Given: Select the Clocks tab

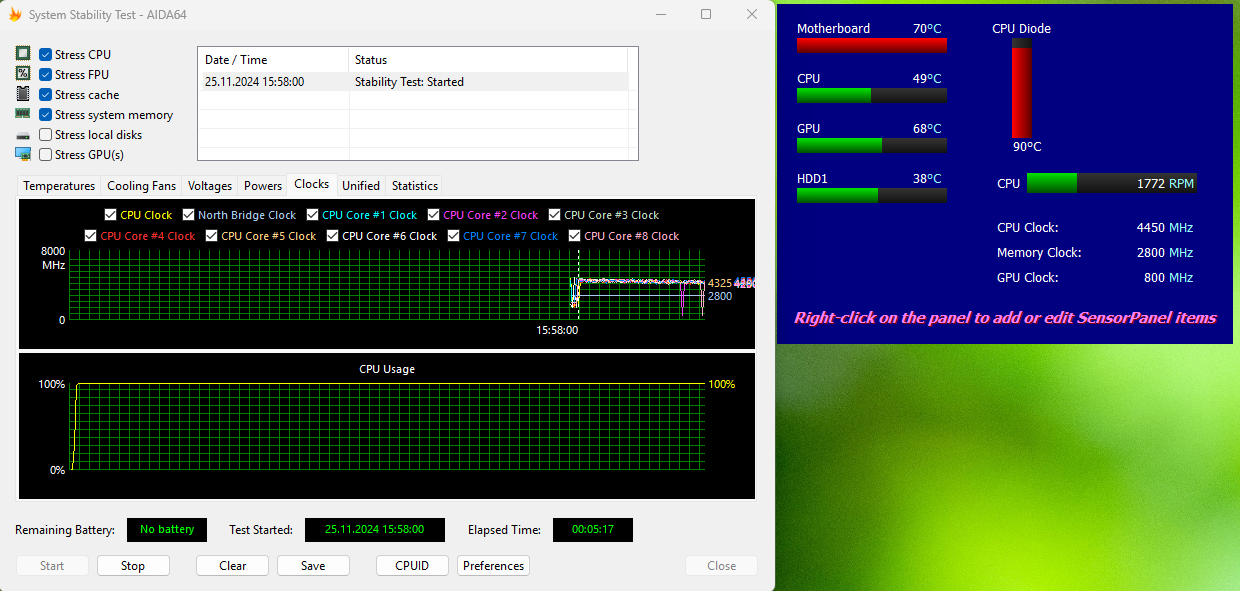Looking at the screenshot, I should point(312,184).
